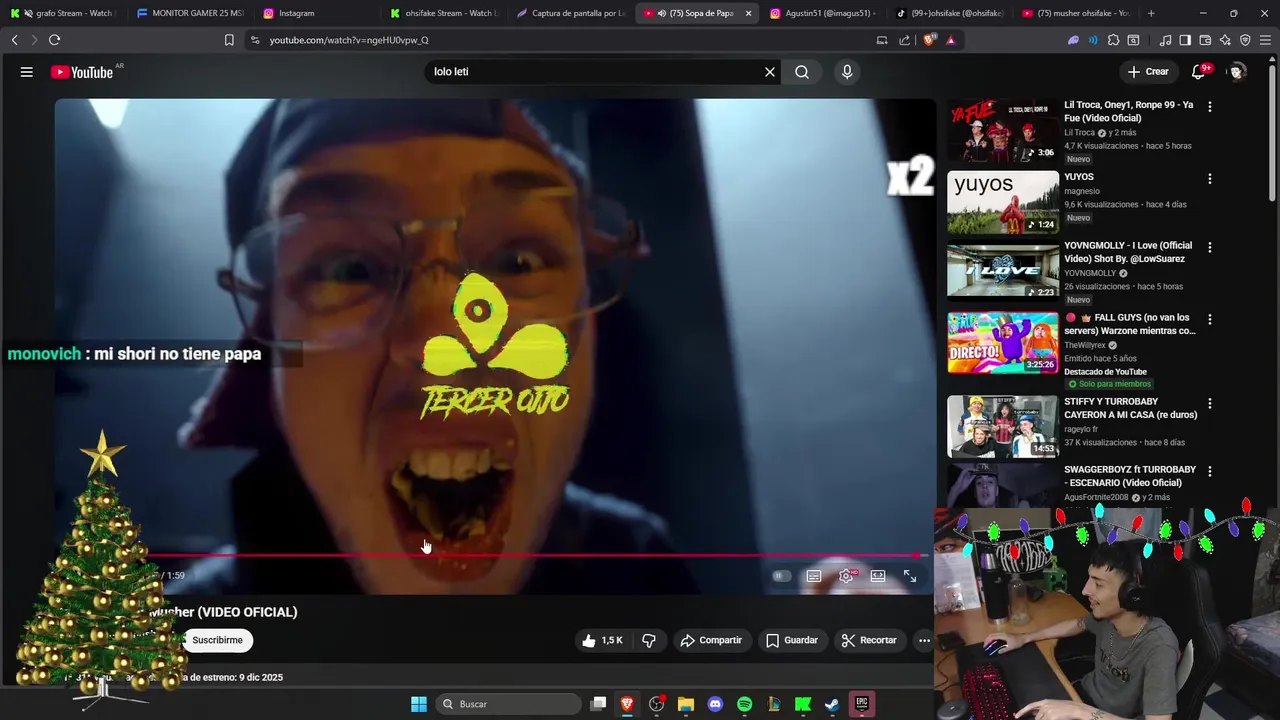Open Brave Leo AI sparkle icon
1280x720 pixels.
pyautogui.click(x=1225, y=40)
